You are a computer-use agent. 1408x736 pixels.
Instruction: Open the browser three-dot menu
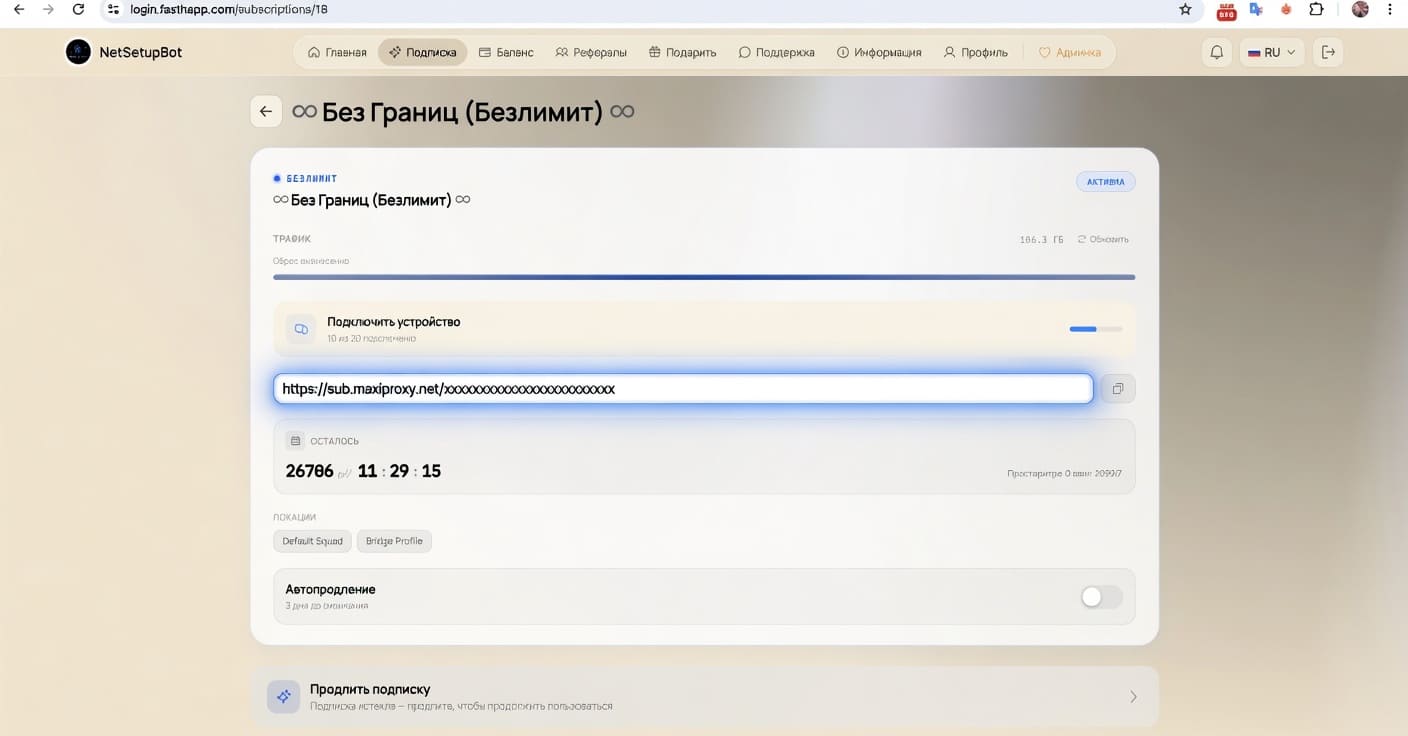coord(1390,9)
